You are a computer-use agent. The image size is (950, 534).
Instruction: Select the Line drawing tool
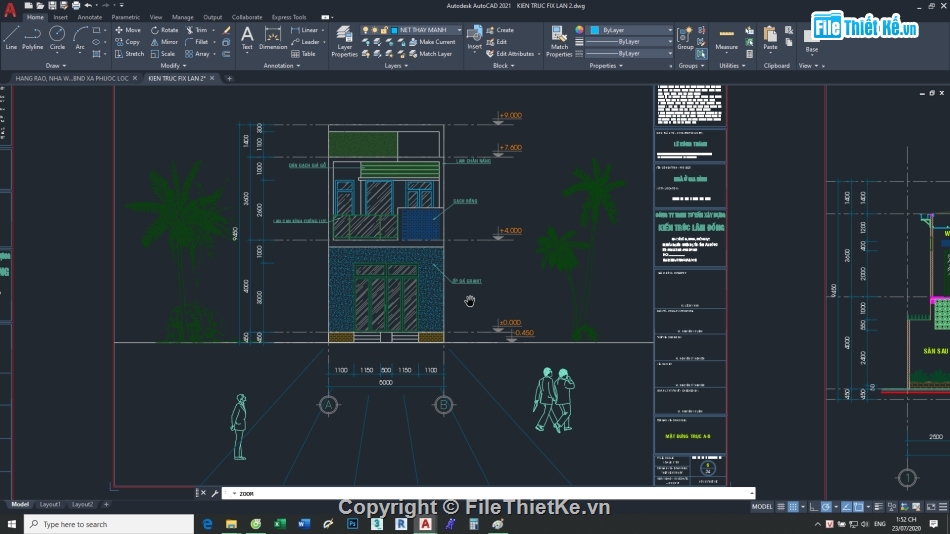11,38
